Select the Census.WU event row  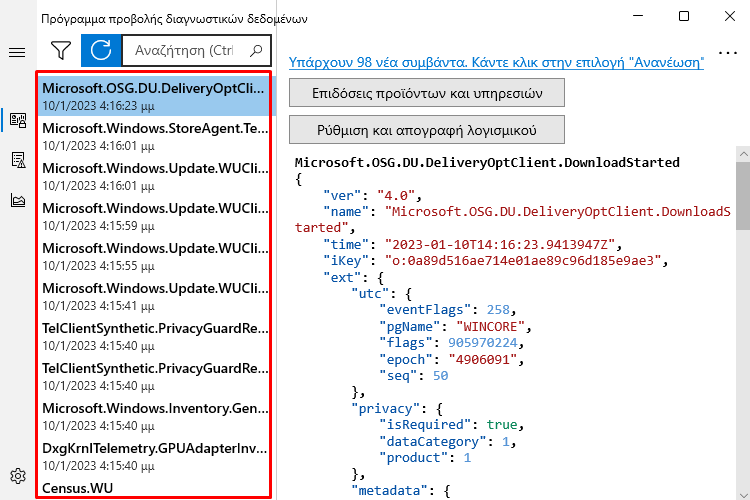[154, 488]
